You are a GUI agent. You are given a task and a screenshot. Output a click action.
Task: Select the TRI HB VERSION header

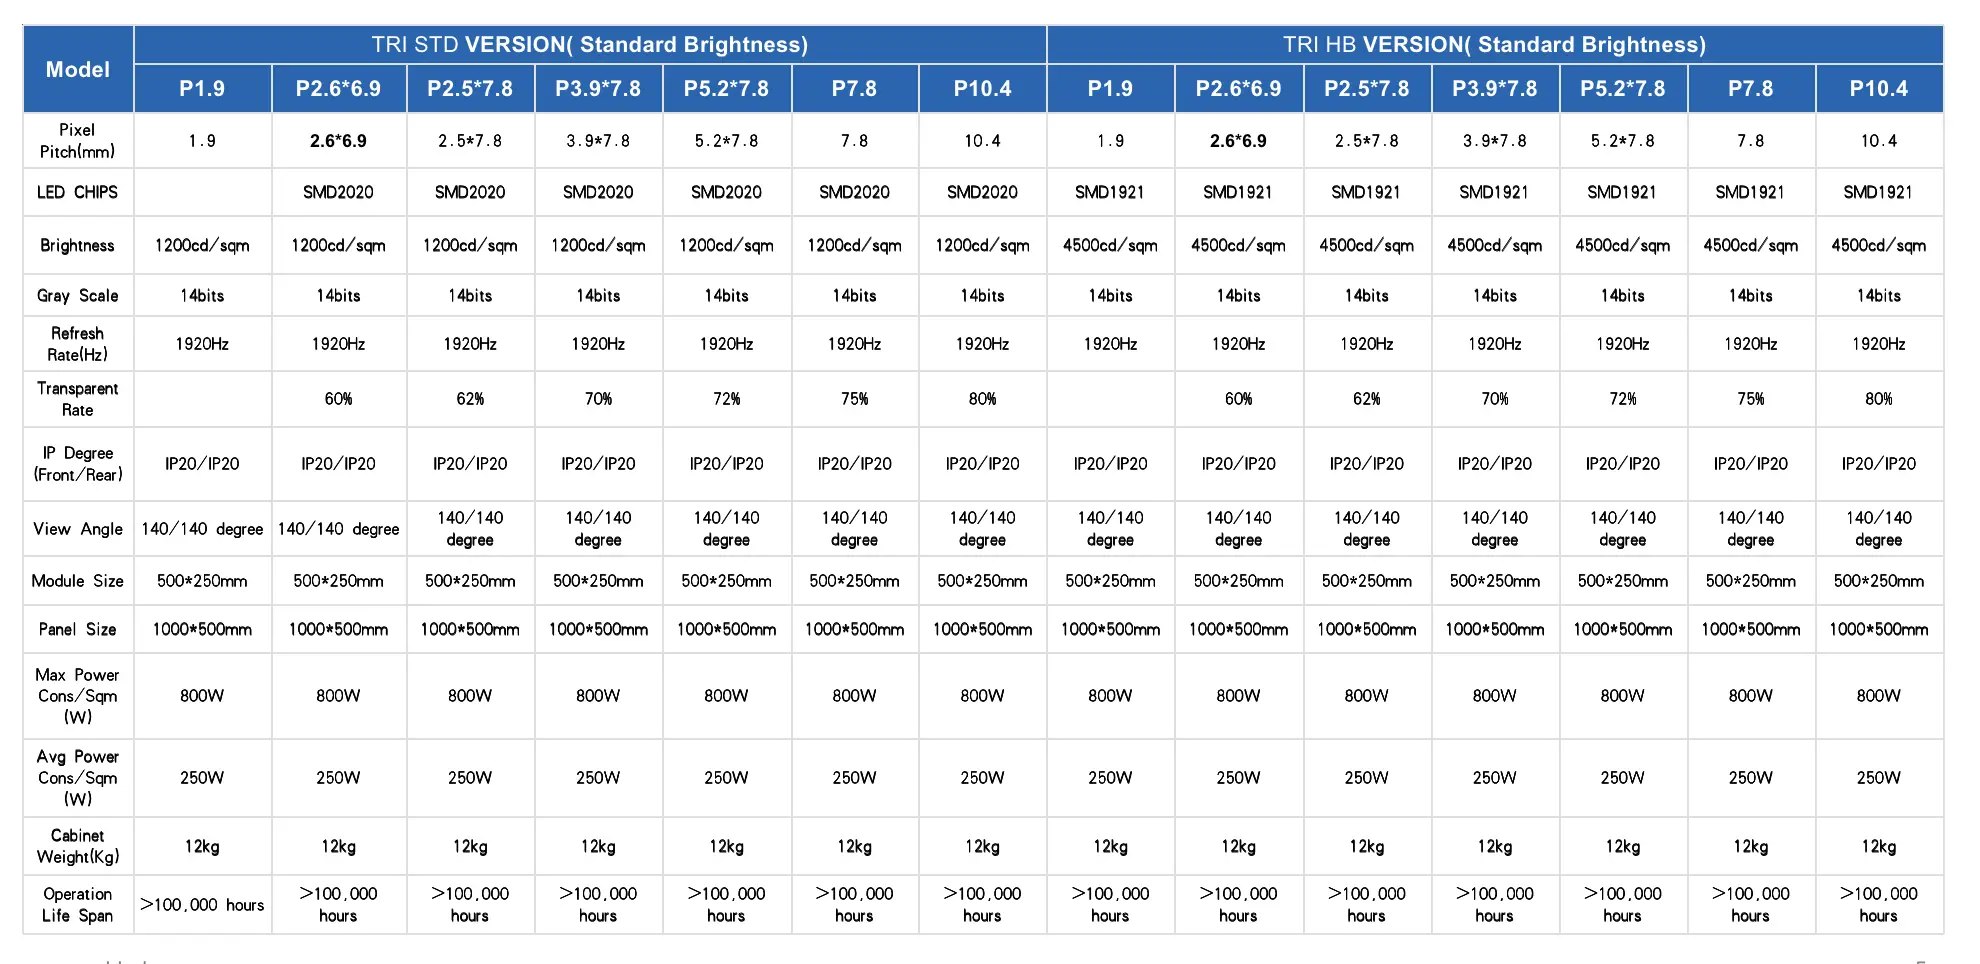[1495, 45]
